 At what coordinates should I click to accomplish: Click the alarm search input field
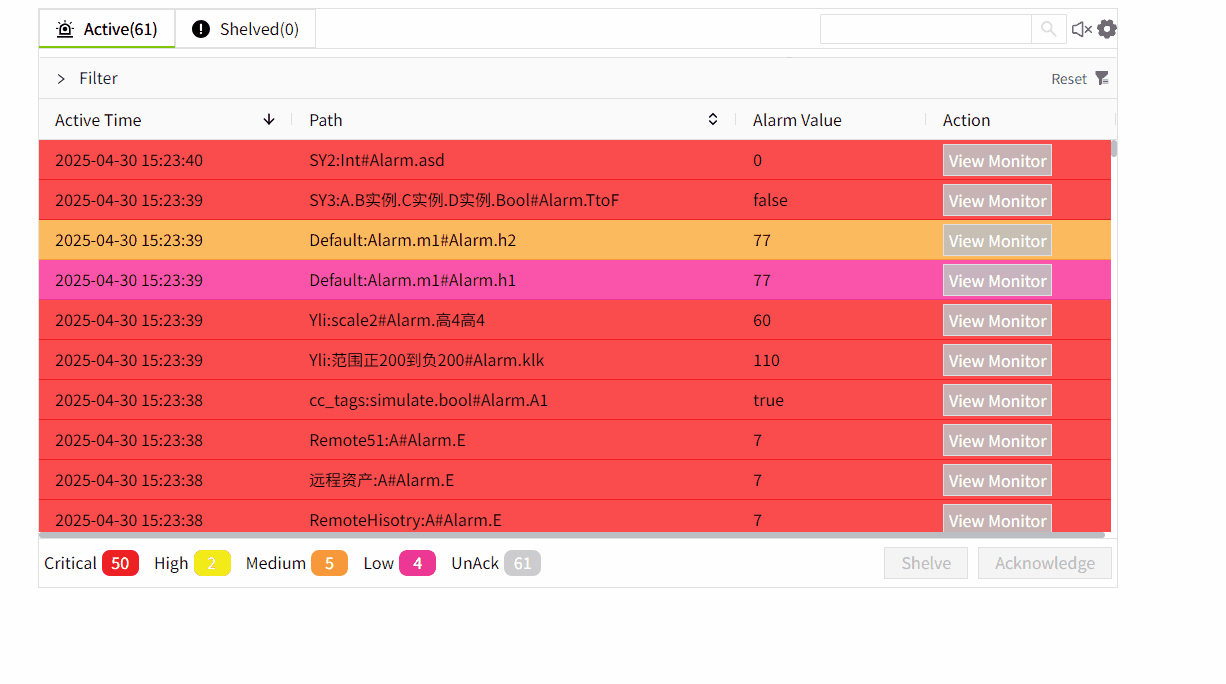925,29
